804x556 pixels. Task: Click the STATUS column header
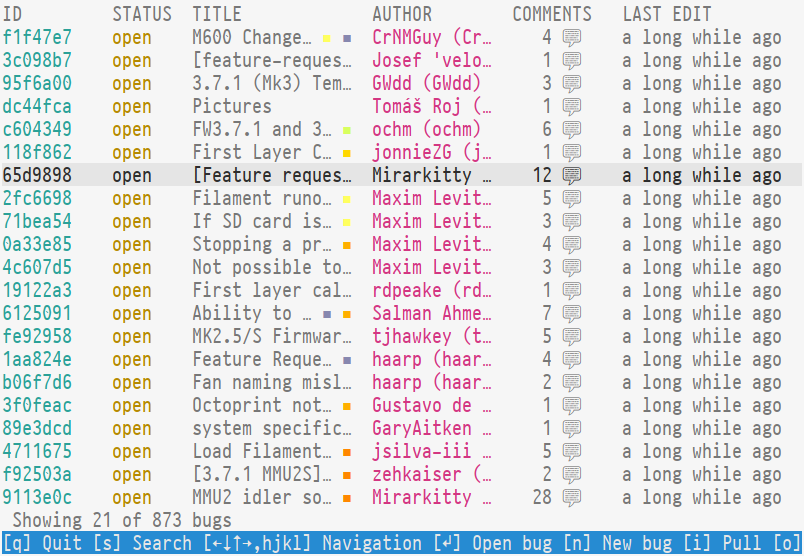click(142, 14)
